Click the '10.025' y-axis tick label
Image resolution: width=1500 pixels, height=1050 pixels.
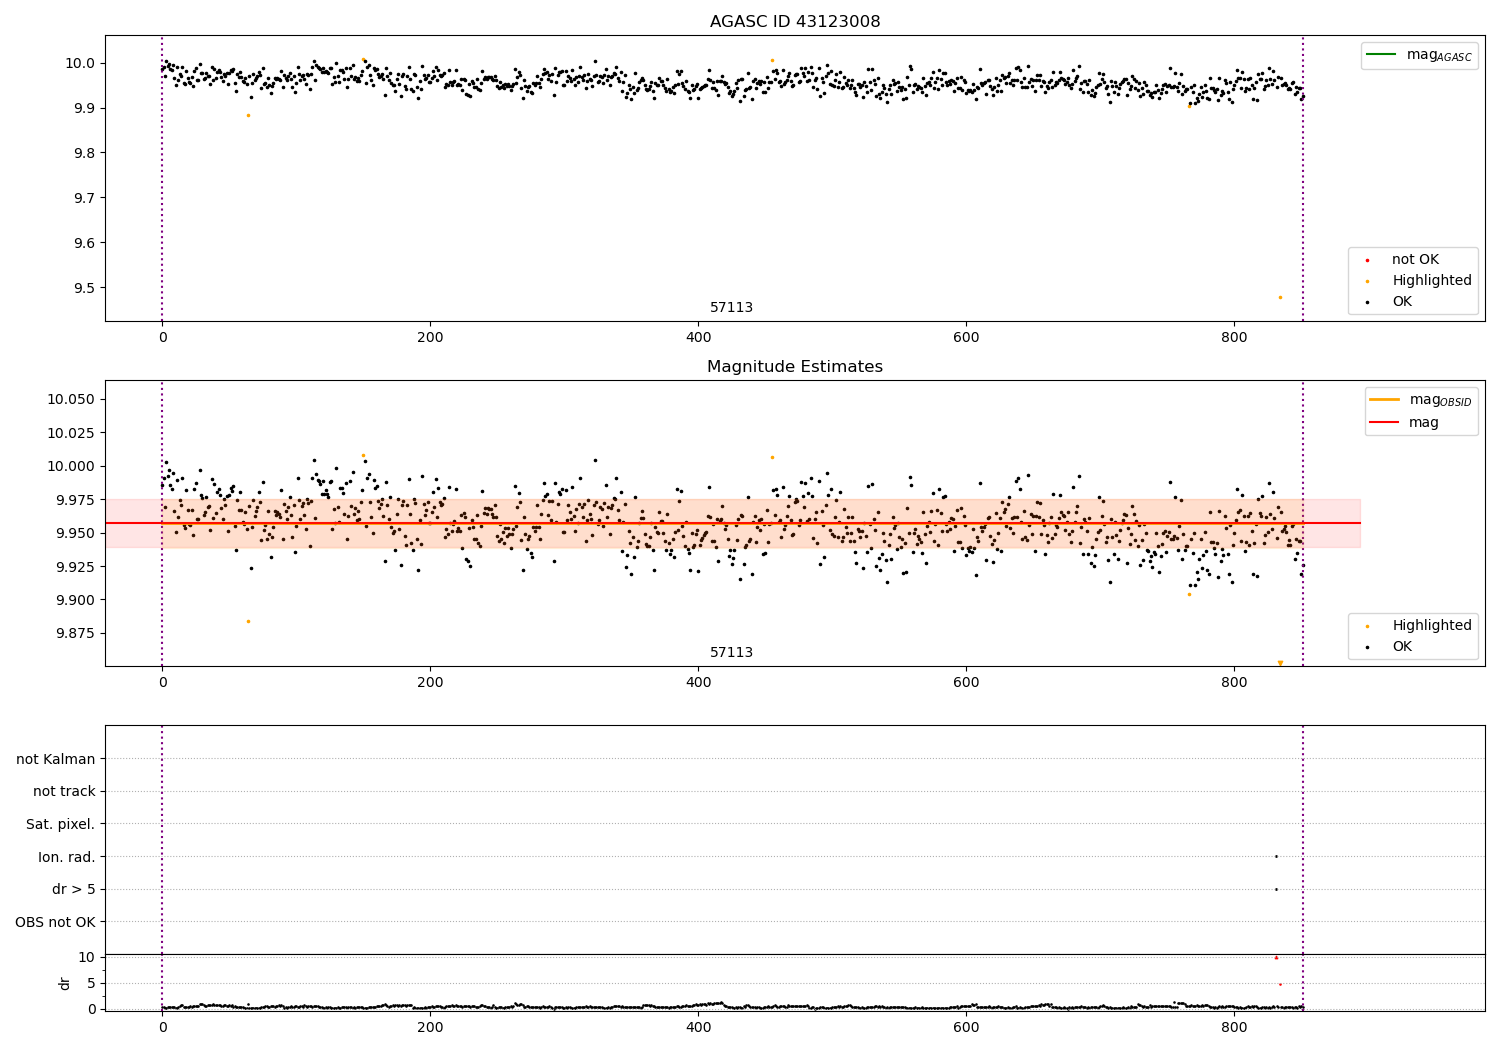71,433
